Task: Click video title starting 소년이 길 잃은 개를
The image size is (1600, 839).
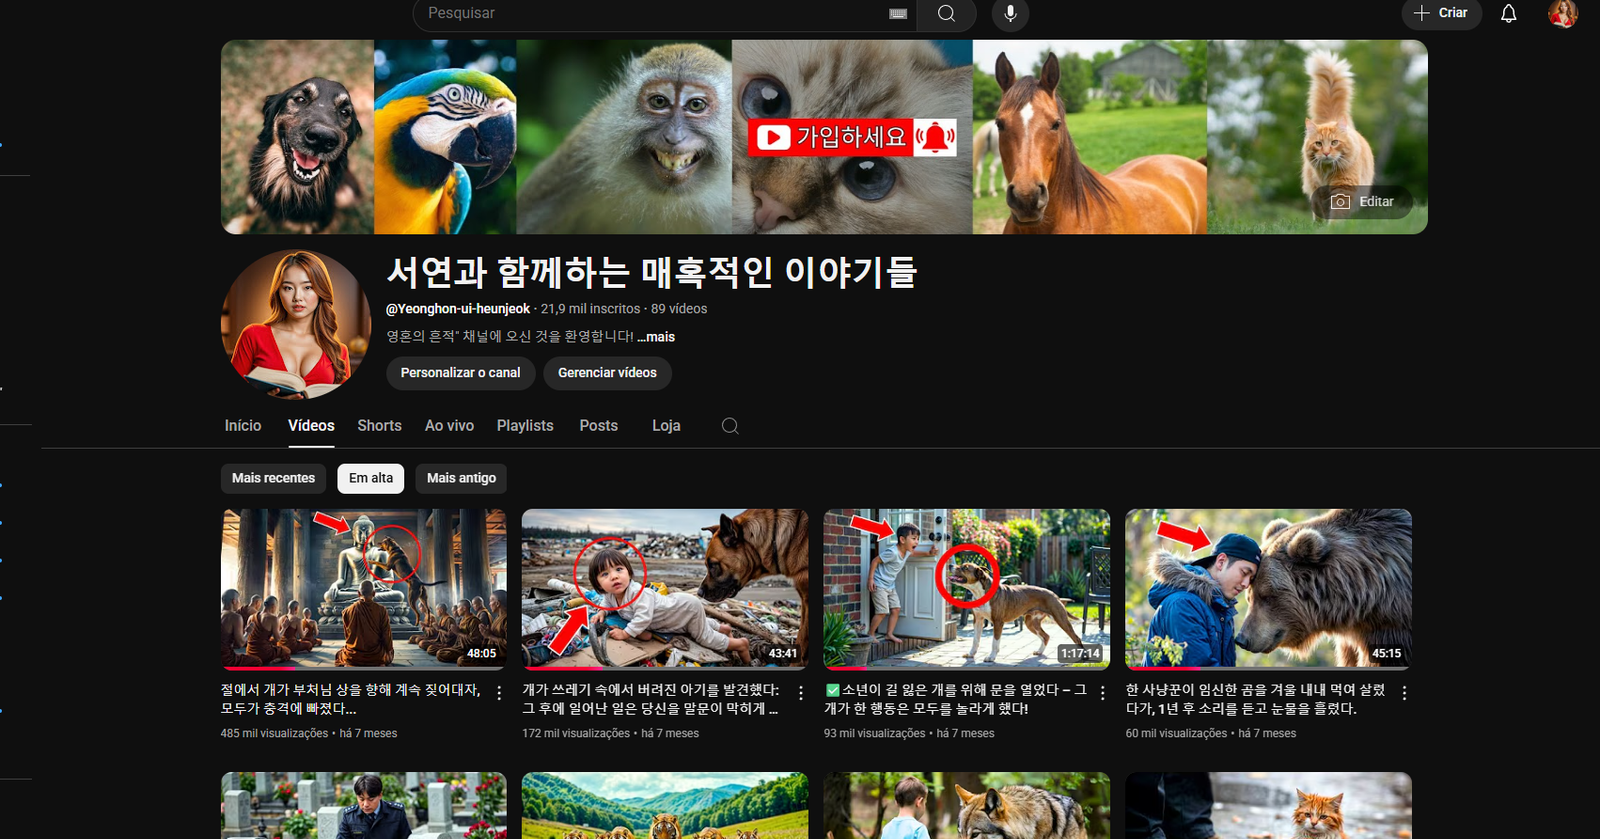Action: click(x=956, y=699)
